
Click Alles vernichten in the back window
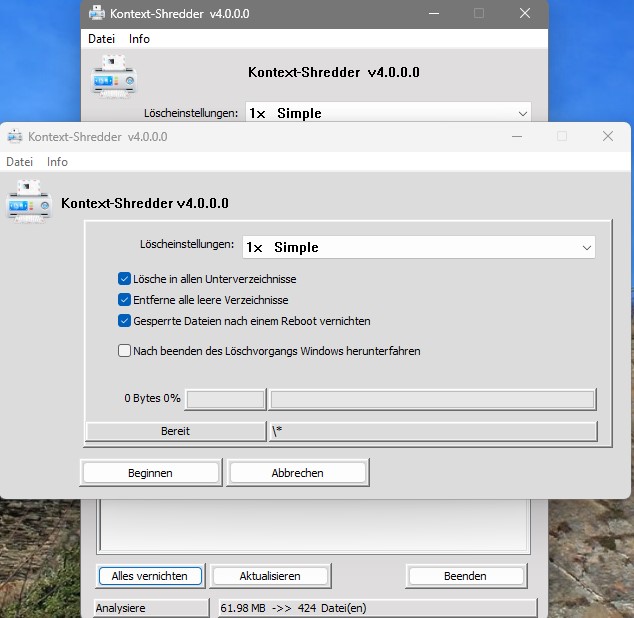(150, 576)
